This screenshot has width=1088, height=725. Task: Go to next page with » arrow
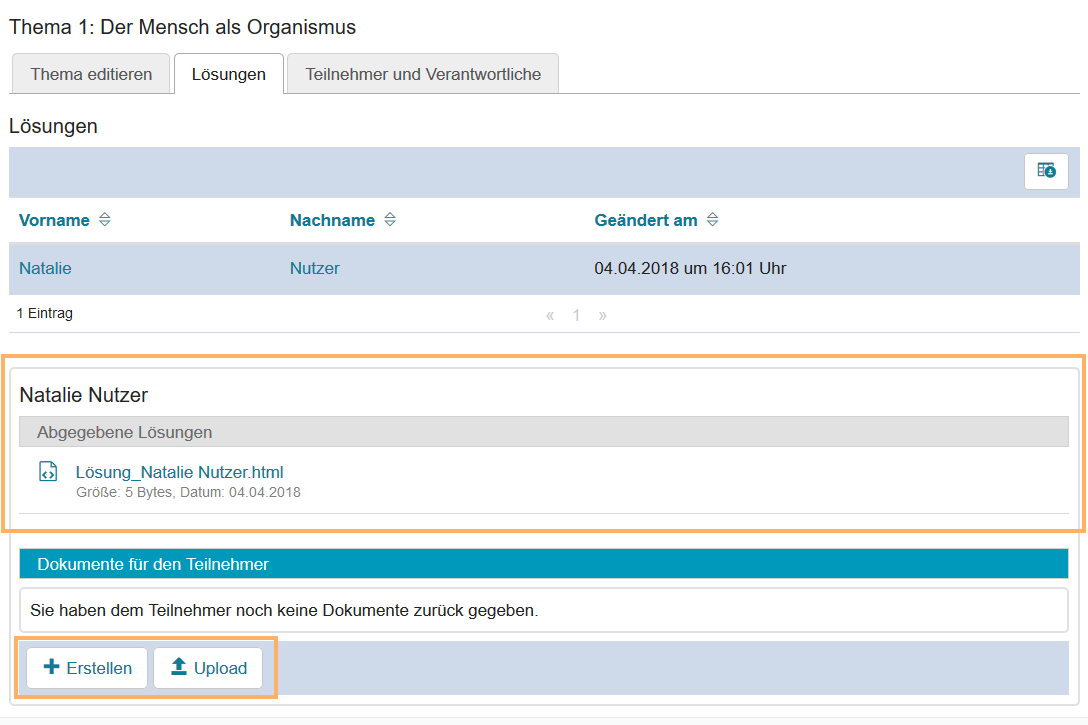(603, 316)
